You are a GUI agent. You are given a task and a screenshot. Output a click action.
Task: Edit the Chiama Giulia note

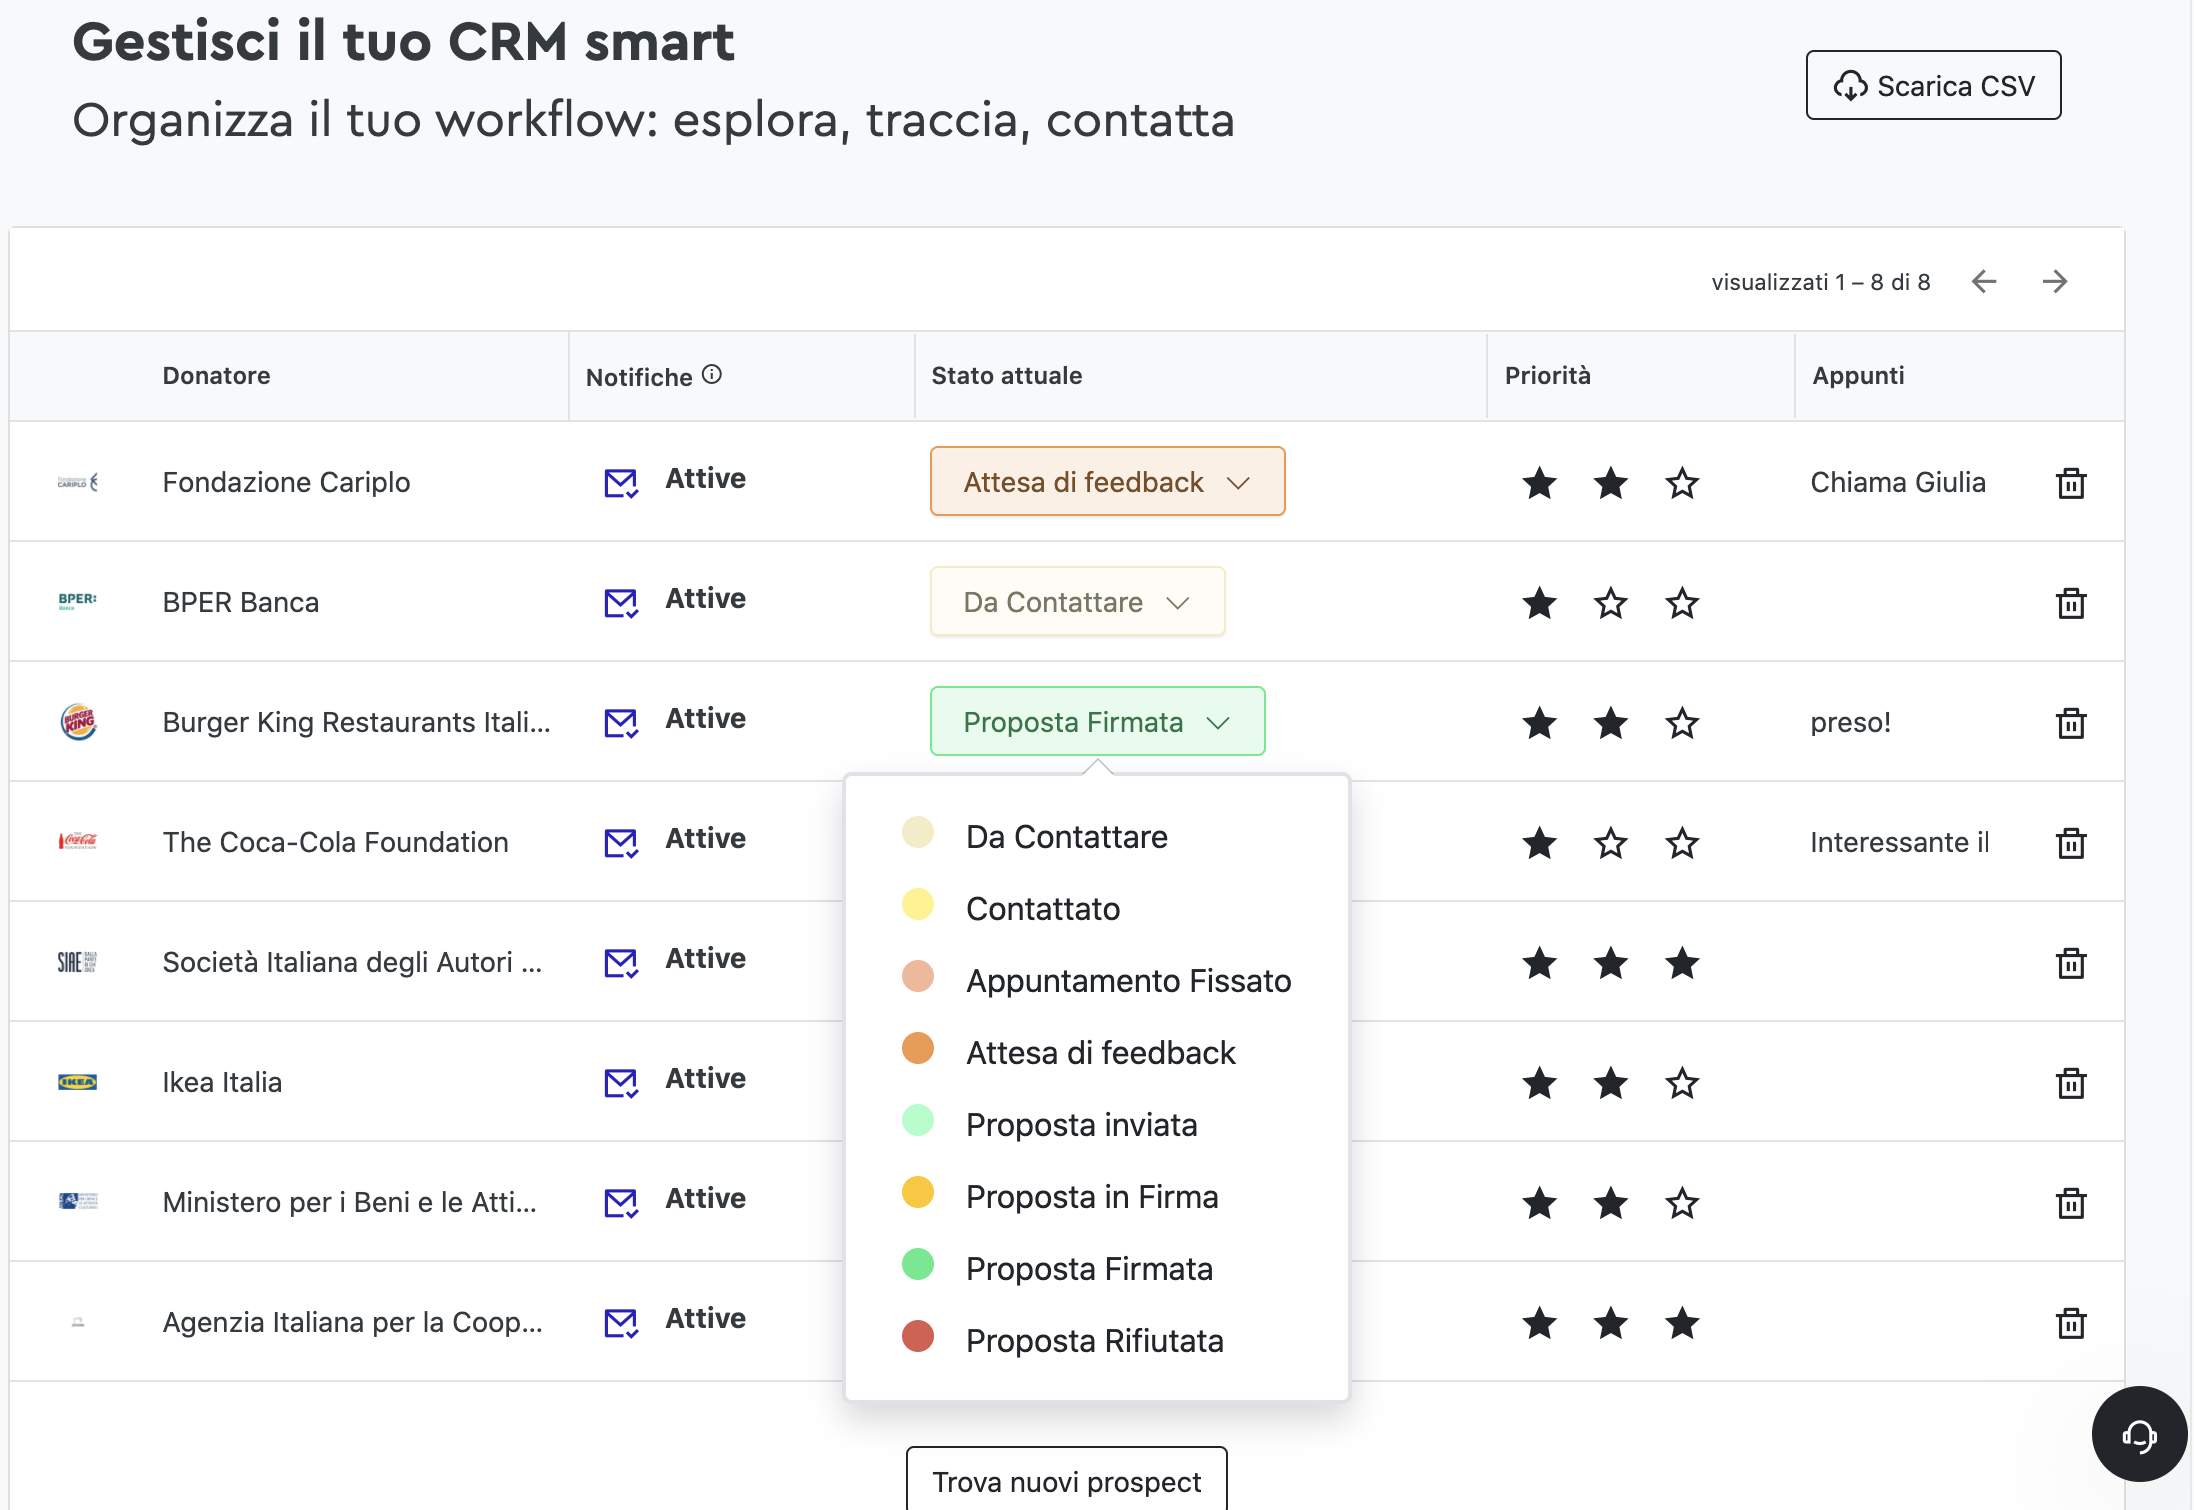click(1897, 482)
